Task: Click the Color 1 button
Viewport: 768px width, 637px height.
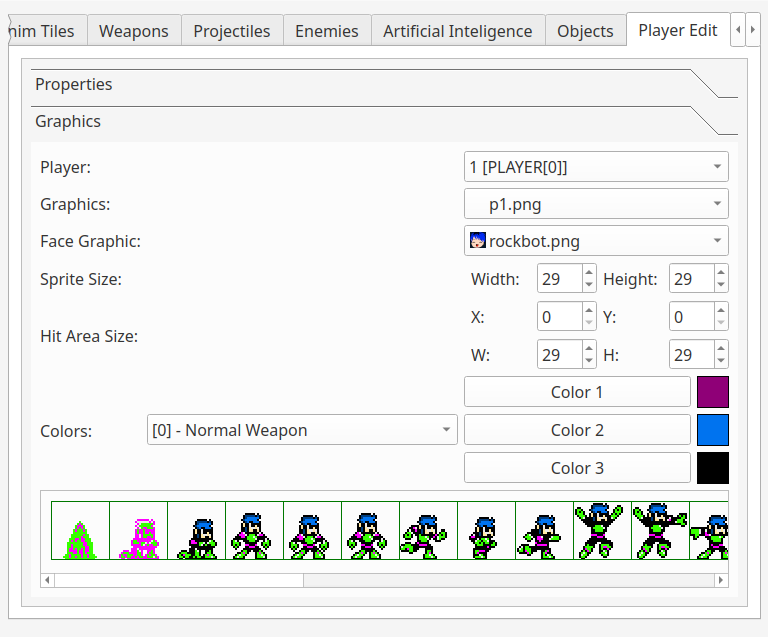Action: (x=577, y=392)
